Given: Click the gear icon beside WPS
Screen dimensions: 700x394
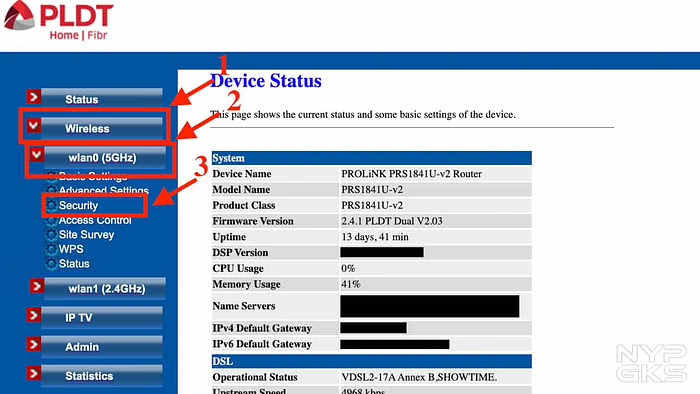Looking at the screenshot, I should [x=51, y=249].
